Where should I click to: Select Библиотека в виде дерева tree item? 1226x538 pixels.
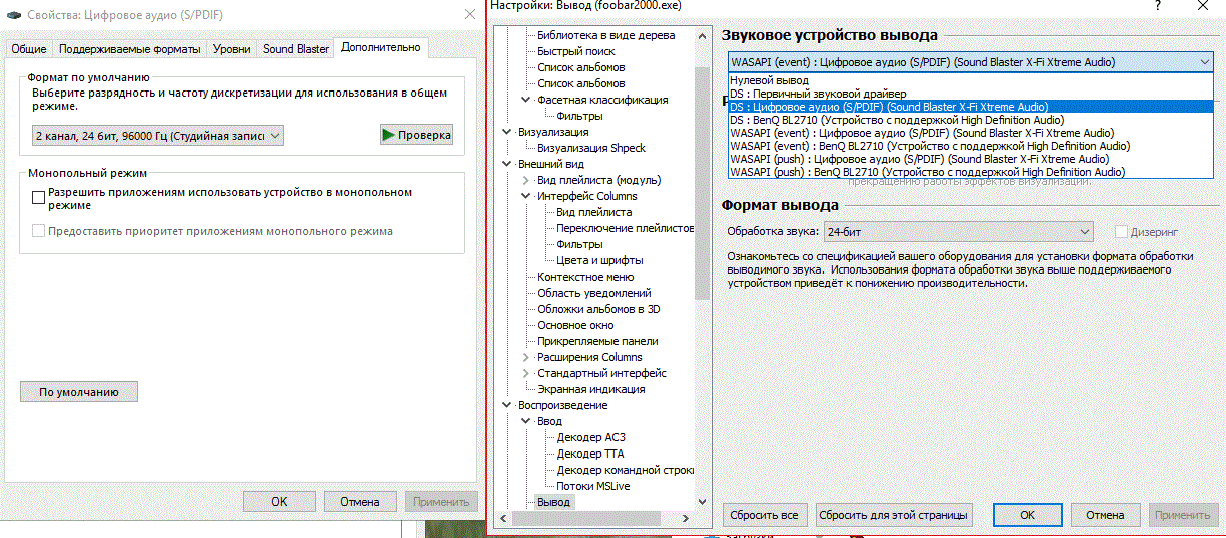click(x=605, y=35)
